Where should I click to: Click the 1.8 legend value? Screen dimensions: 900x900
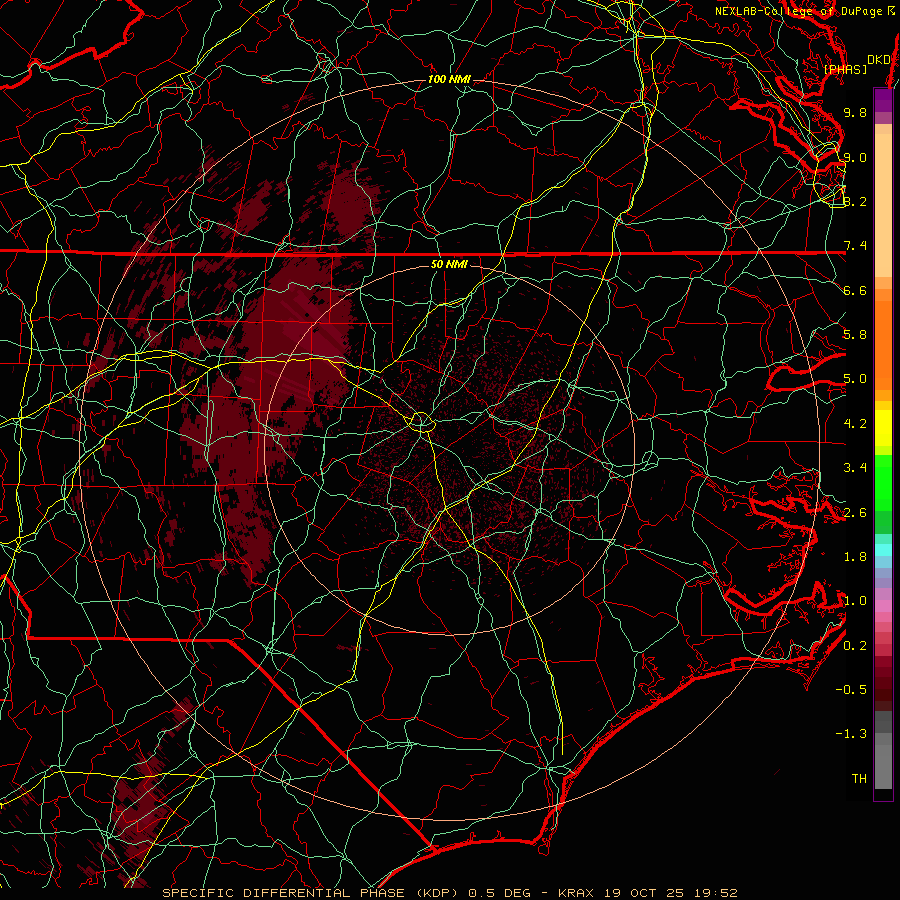click(855, 557)
